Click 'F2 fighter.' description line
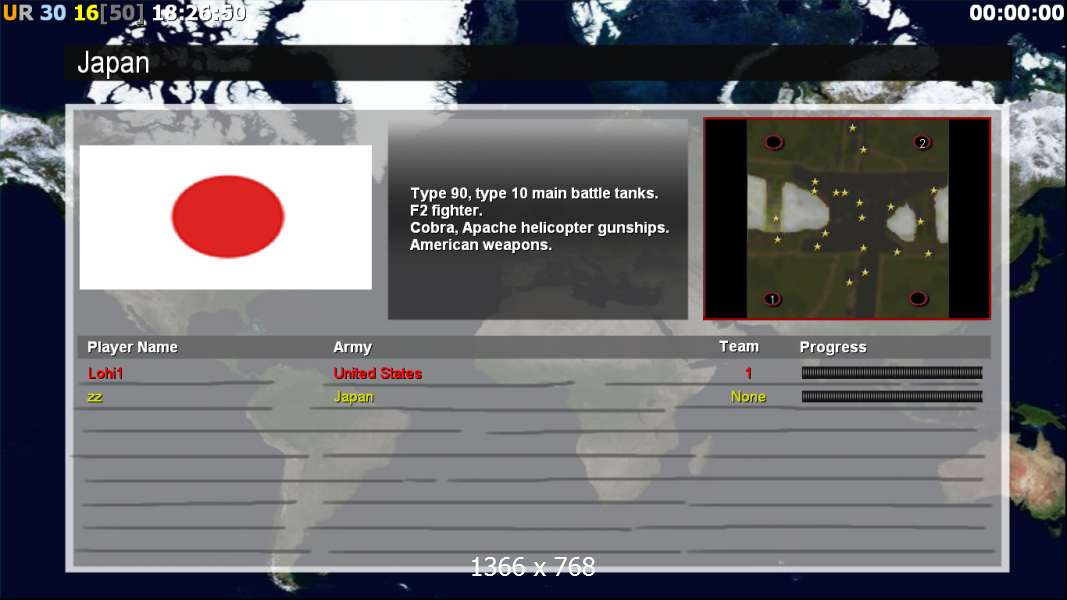 pyautogui.click(x=446, y=210)
